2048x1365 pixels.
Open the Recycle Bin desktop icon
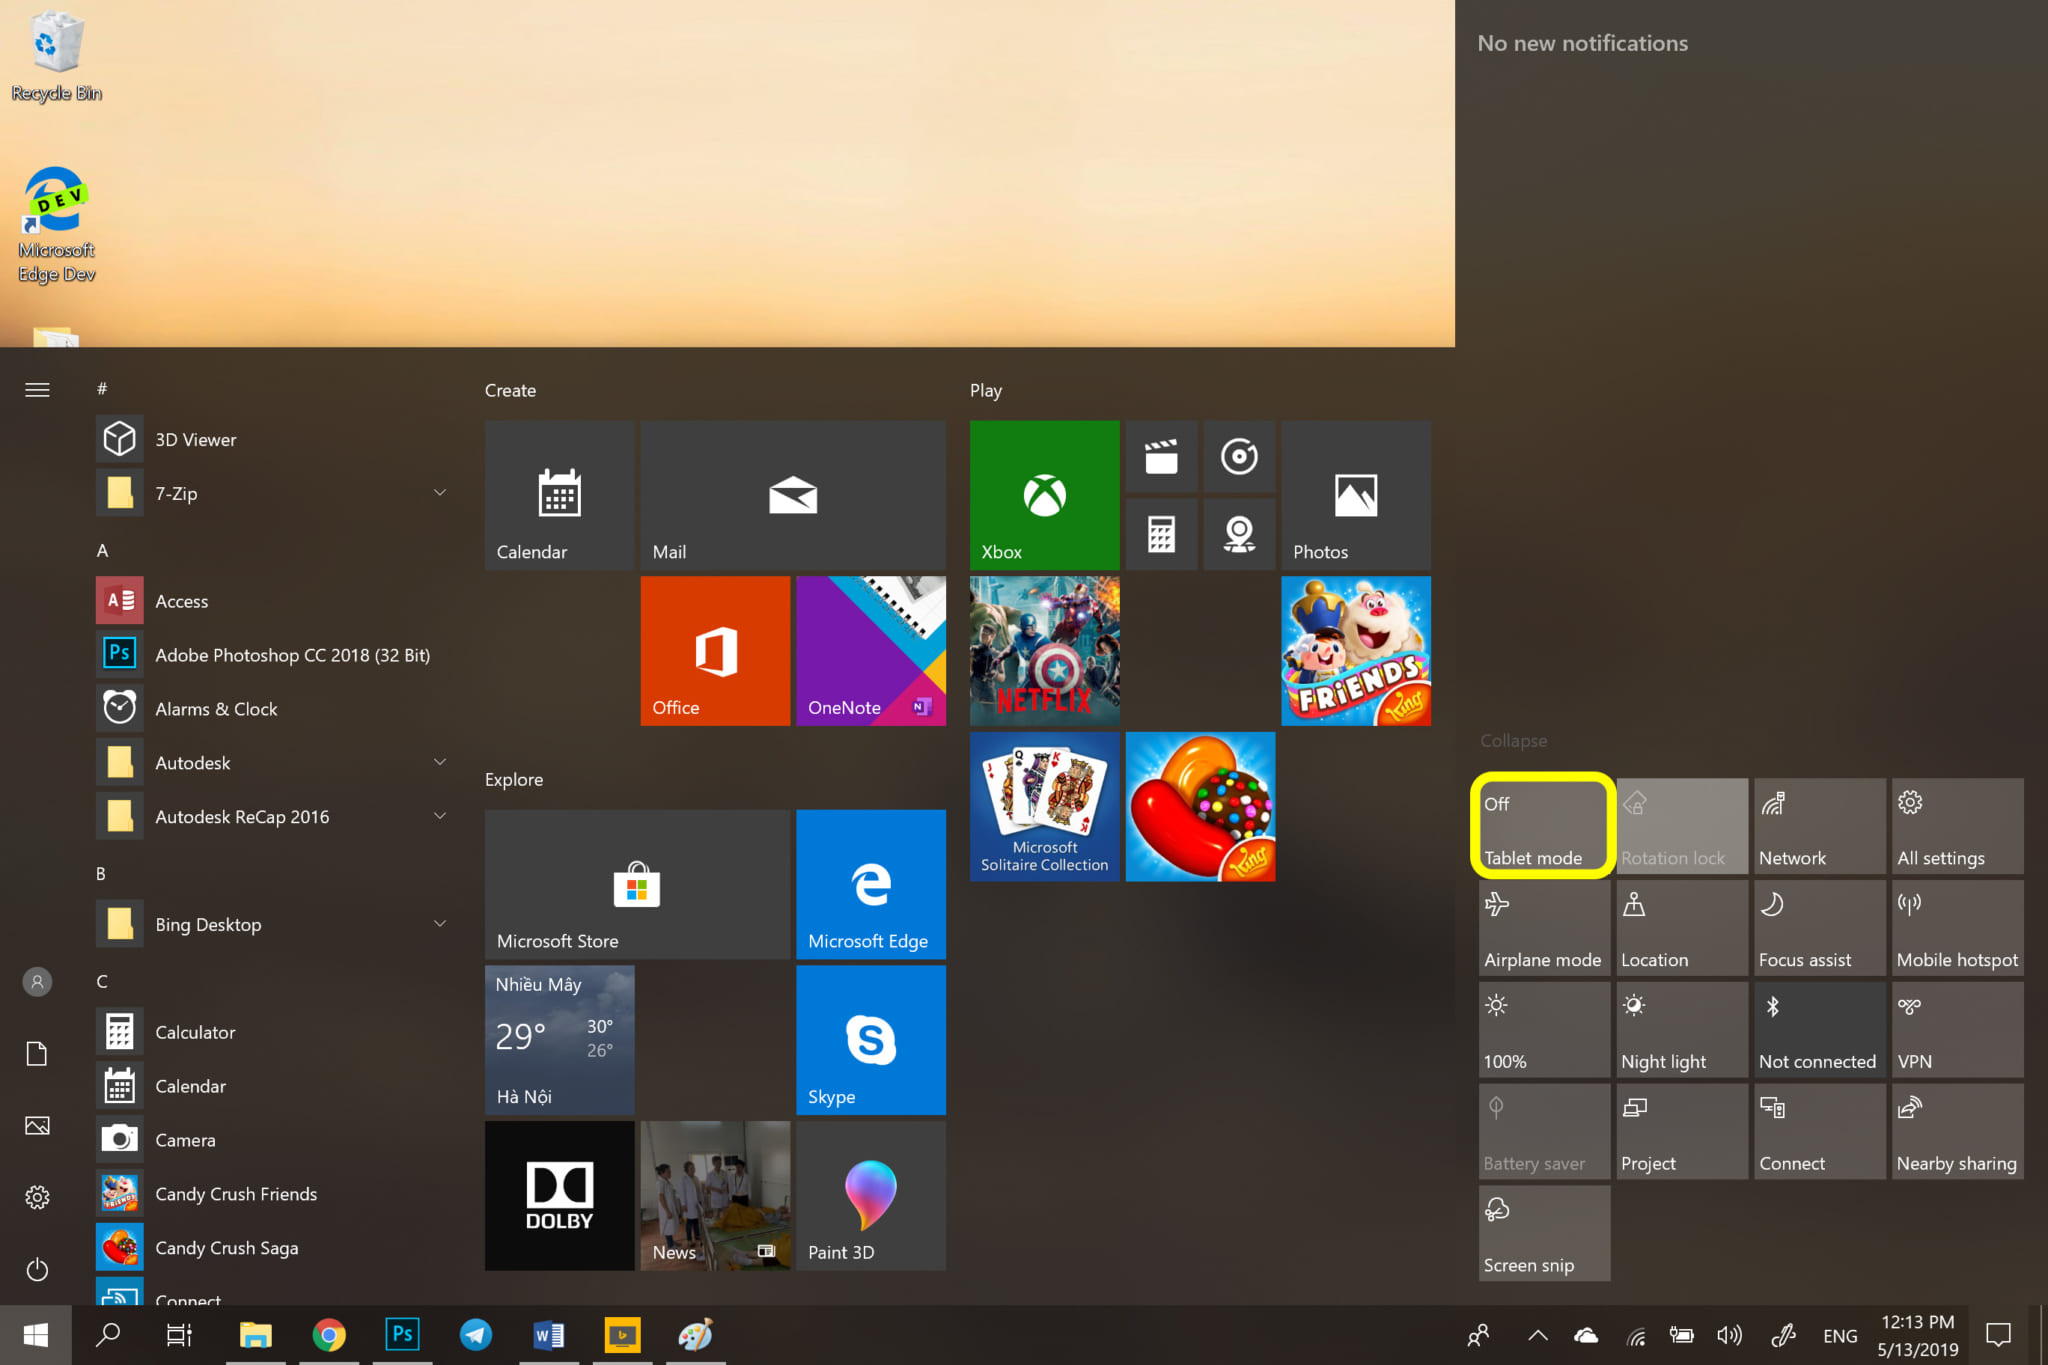(56, 57)
